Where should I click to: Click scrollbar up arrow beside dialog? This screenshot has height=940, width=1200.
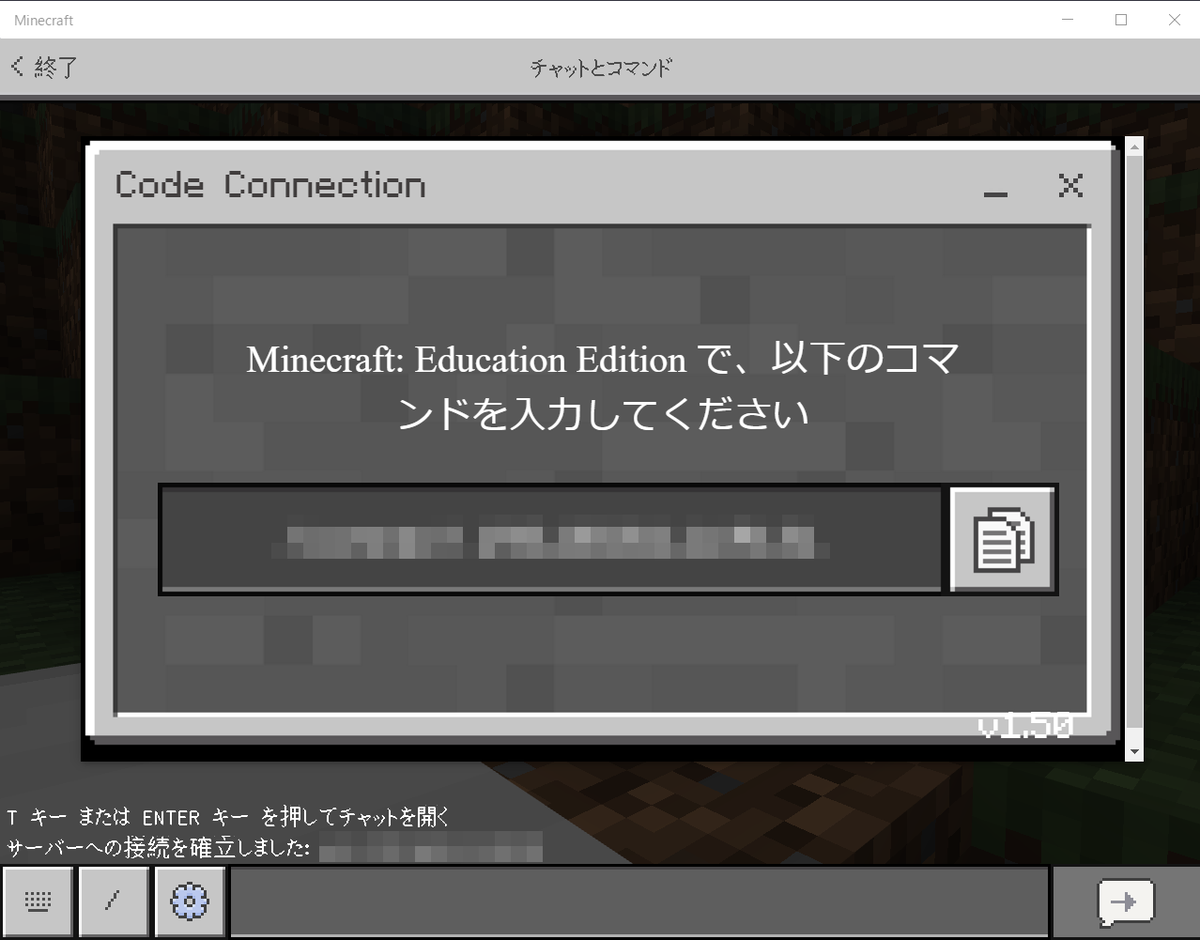1134,147
